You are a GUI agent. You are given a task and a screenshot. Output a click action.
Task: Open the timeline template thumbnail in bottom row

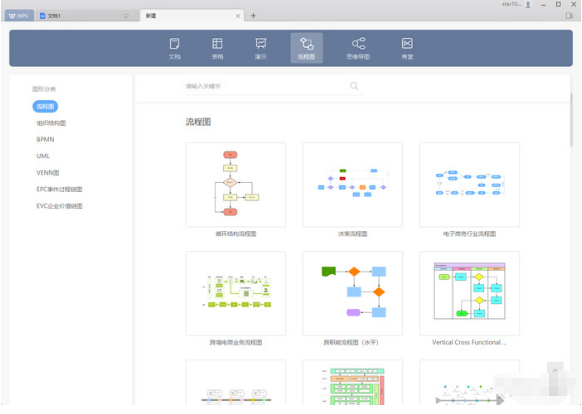(236, 382)
